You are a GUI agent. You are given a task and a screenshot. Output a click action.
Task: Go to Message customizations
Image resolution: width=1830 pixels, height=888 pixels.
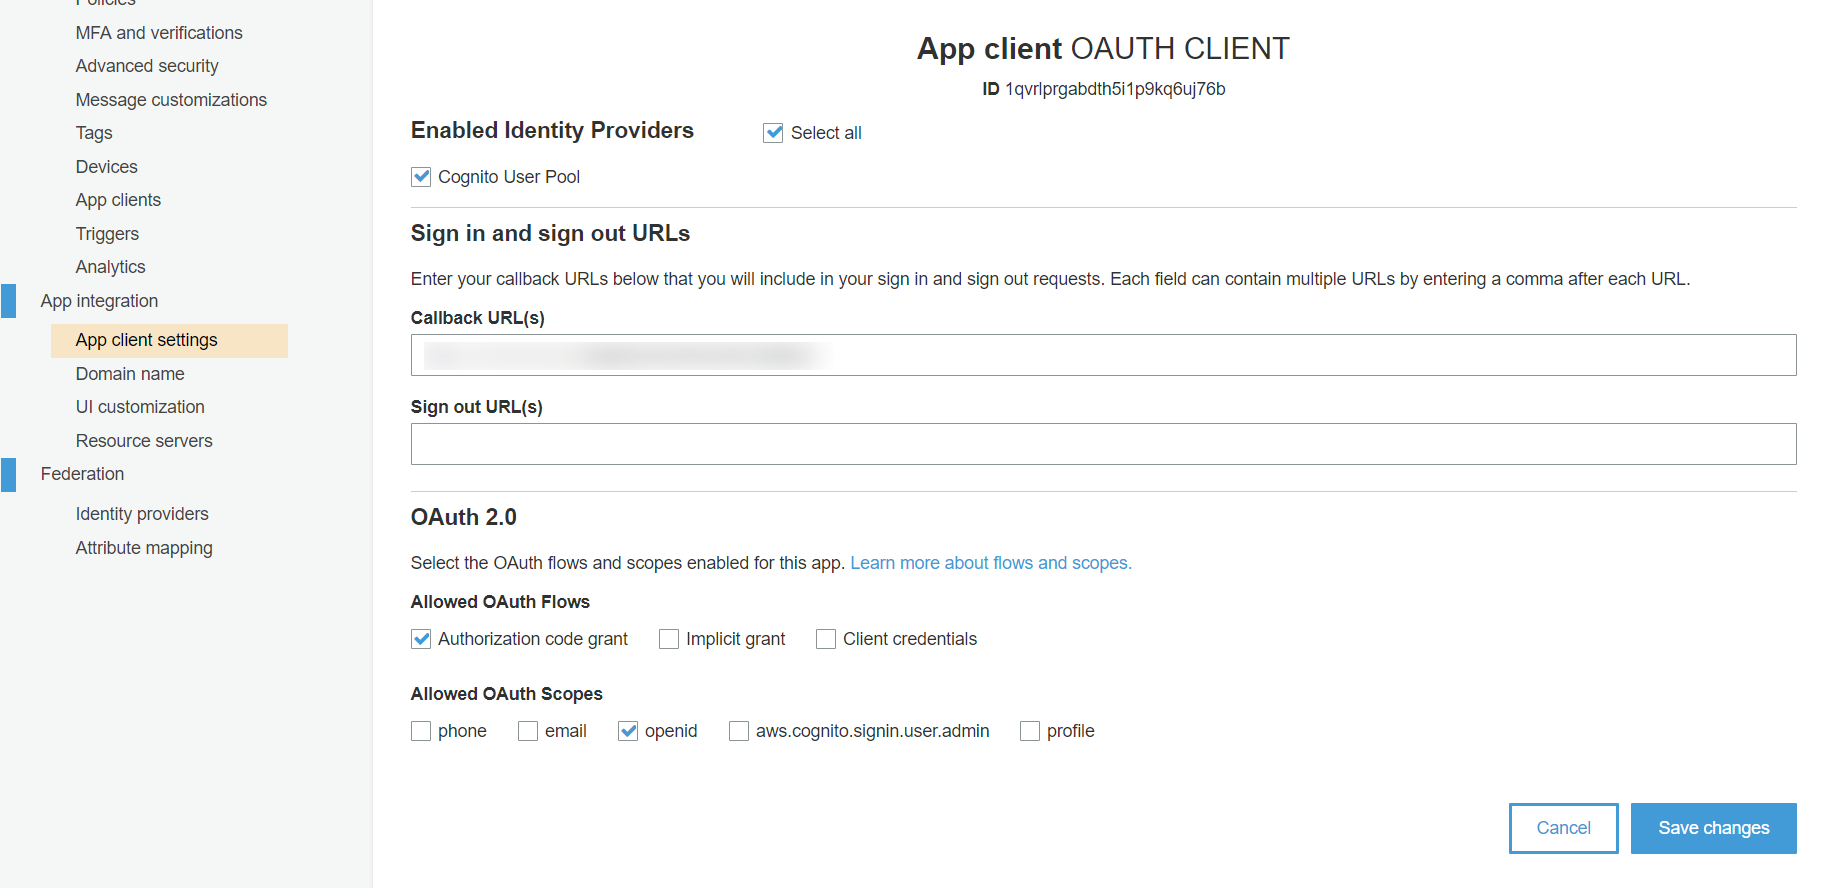tap(171, 100)
